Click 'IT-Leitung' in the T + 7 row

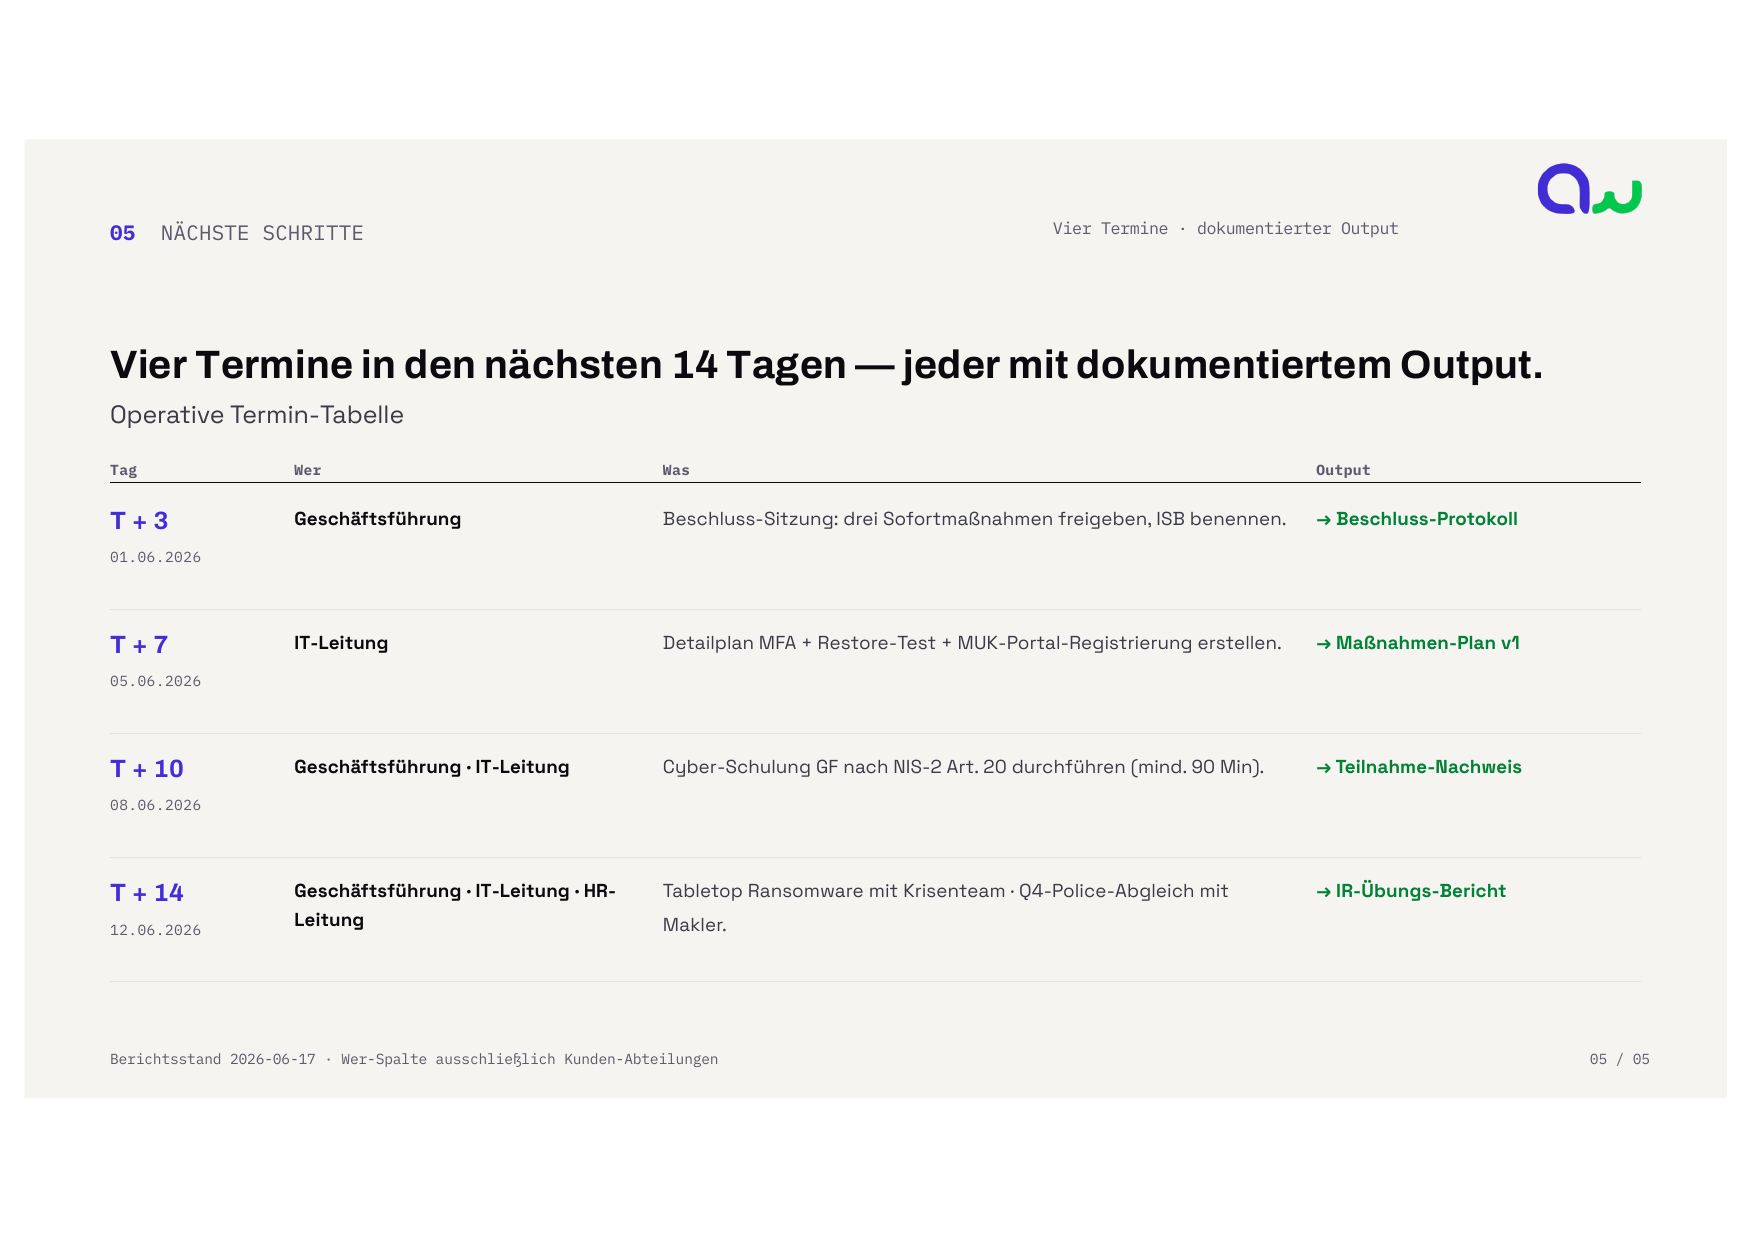pyautogui.click(x=341, y=643)
